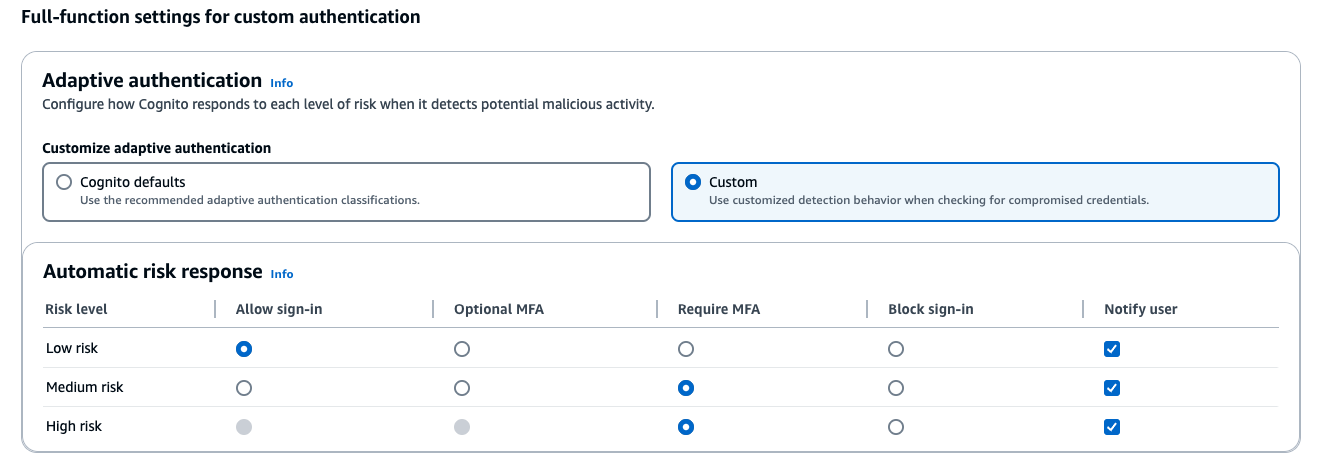This screenshot has height=464, width=1321.
Task: Click the Medium risk row label
Action: point(85,388)
